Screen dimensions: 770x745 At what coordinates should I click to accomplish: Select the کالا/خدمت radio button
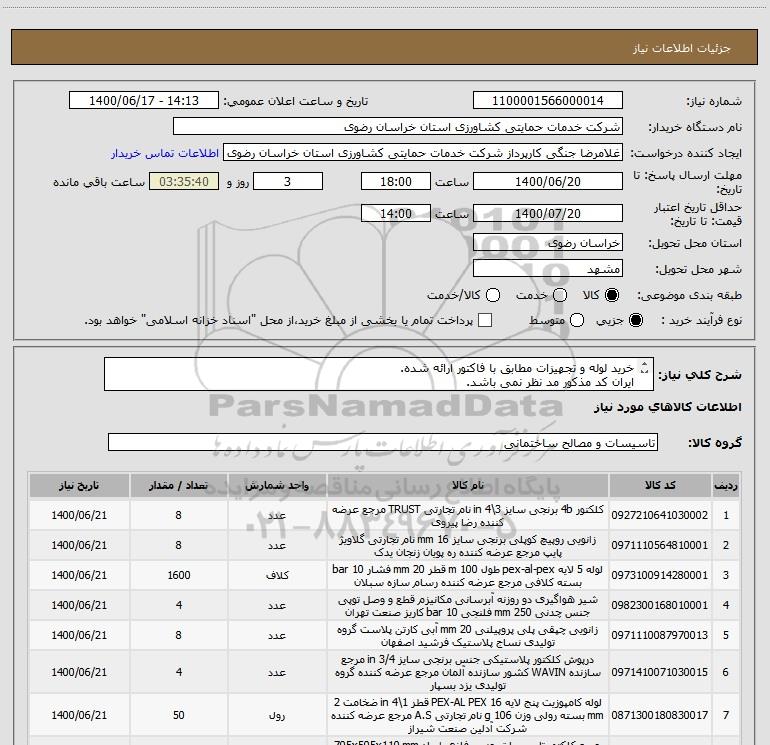tap(493, 295)
